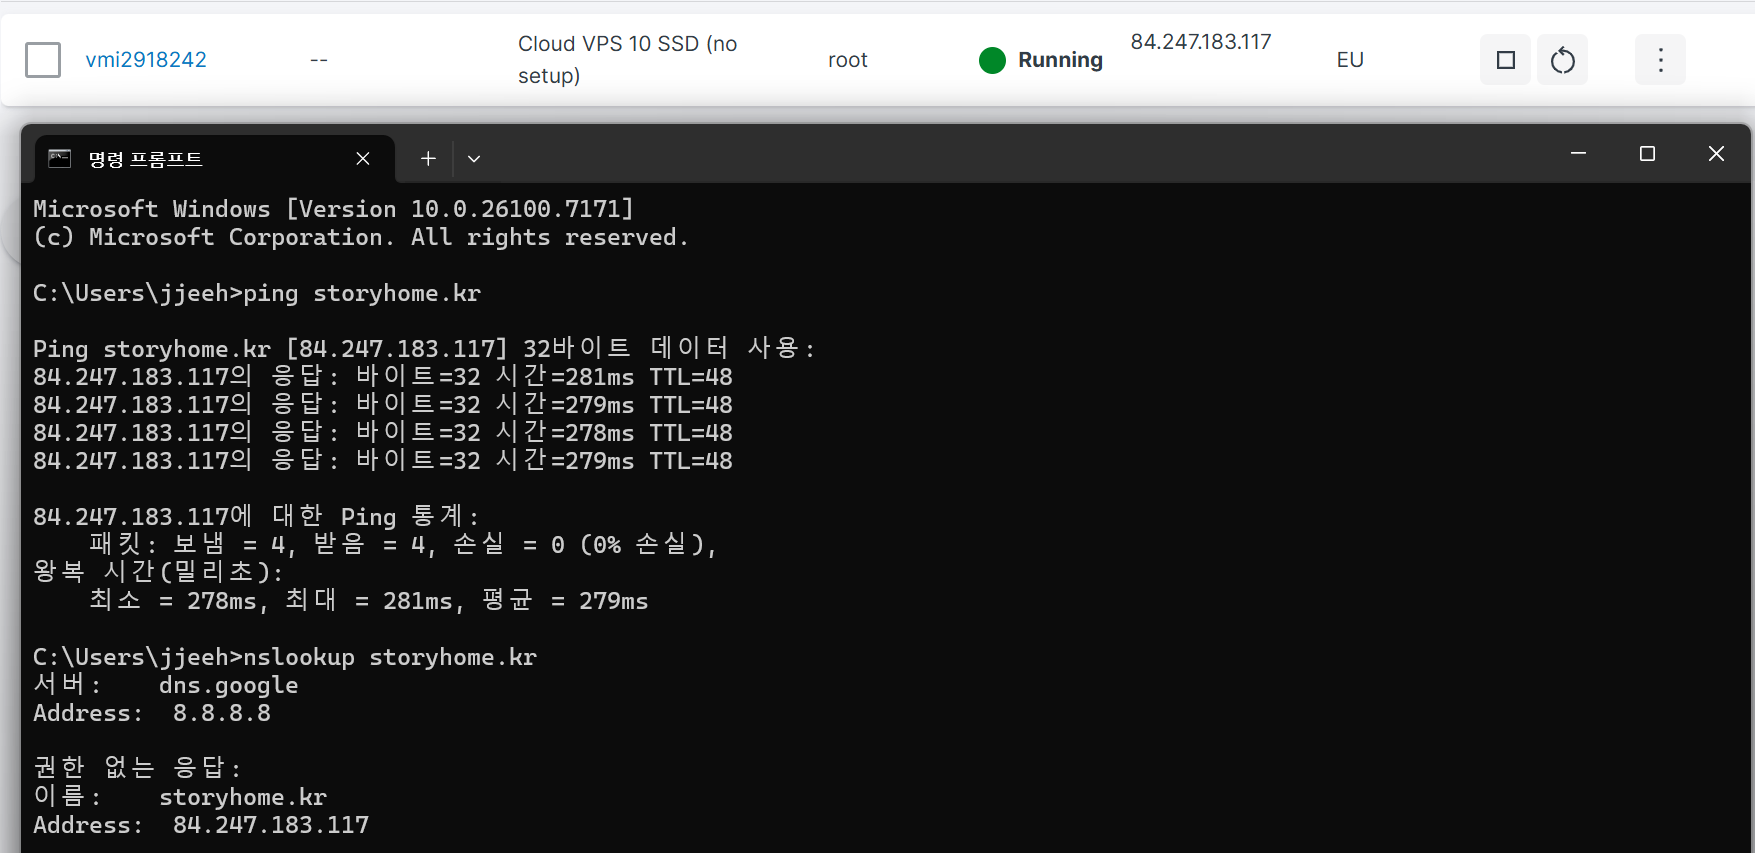The height and width of the screenshot is (853, 1755).
Task: Close the 명령 프롬프트 tab
Action: coord(363,159)
